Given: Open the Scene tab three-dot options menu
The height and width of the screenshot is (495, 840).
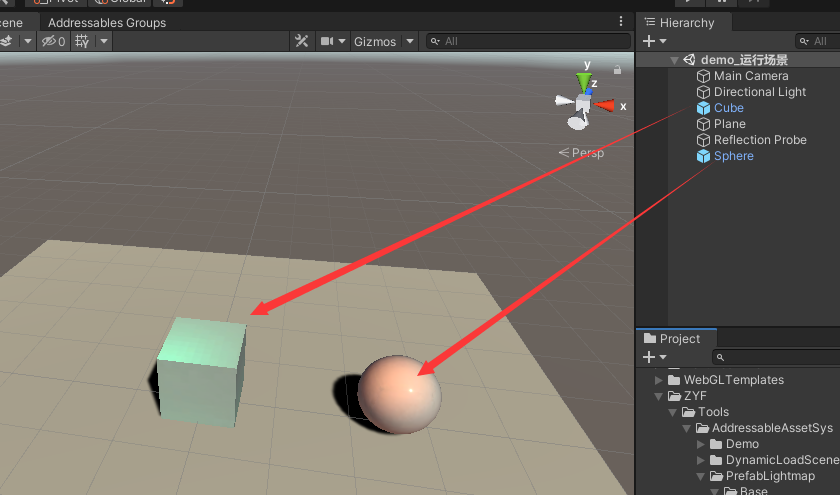Looking at the screenshot, I should click(621, 21).
